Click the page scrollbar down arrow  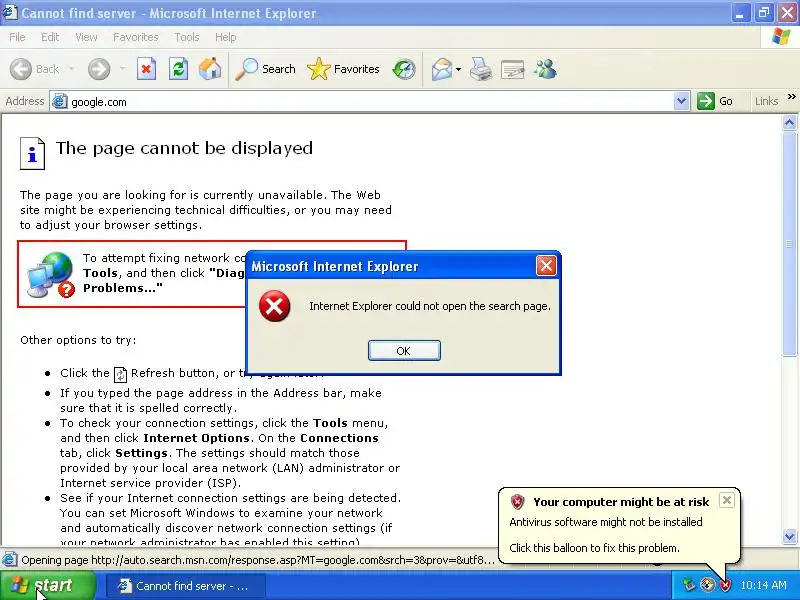pos(789,536)
